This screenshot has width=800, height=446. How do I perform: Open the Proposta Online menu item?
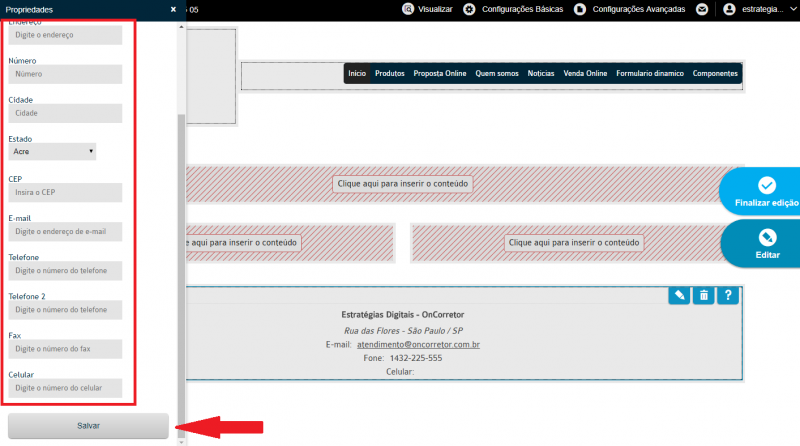pyautogui.click(x=440, y=73)
